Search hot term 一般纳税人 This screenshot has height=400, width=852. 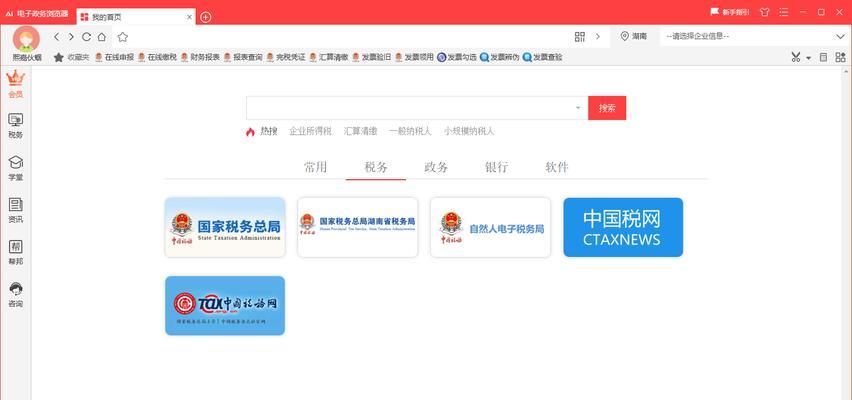click(x=410, y=131)
